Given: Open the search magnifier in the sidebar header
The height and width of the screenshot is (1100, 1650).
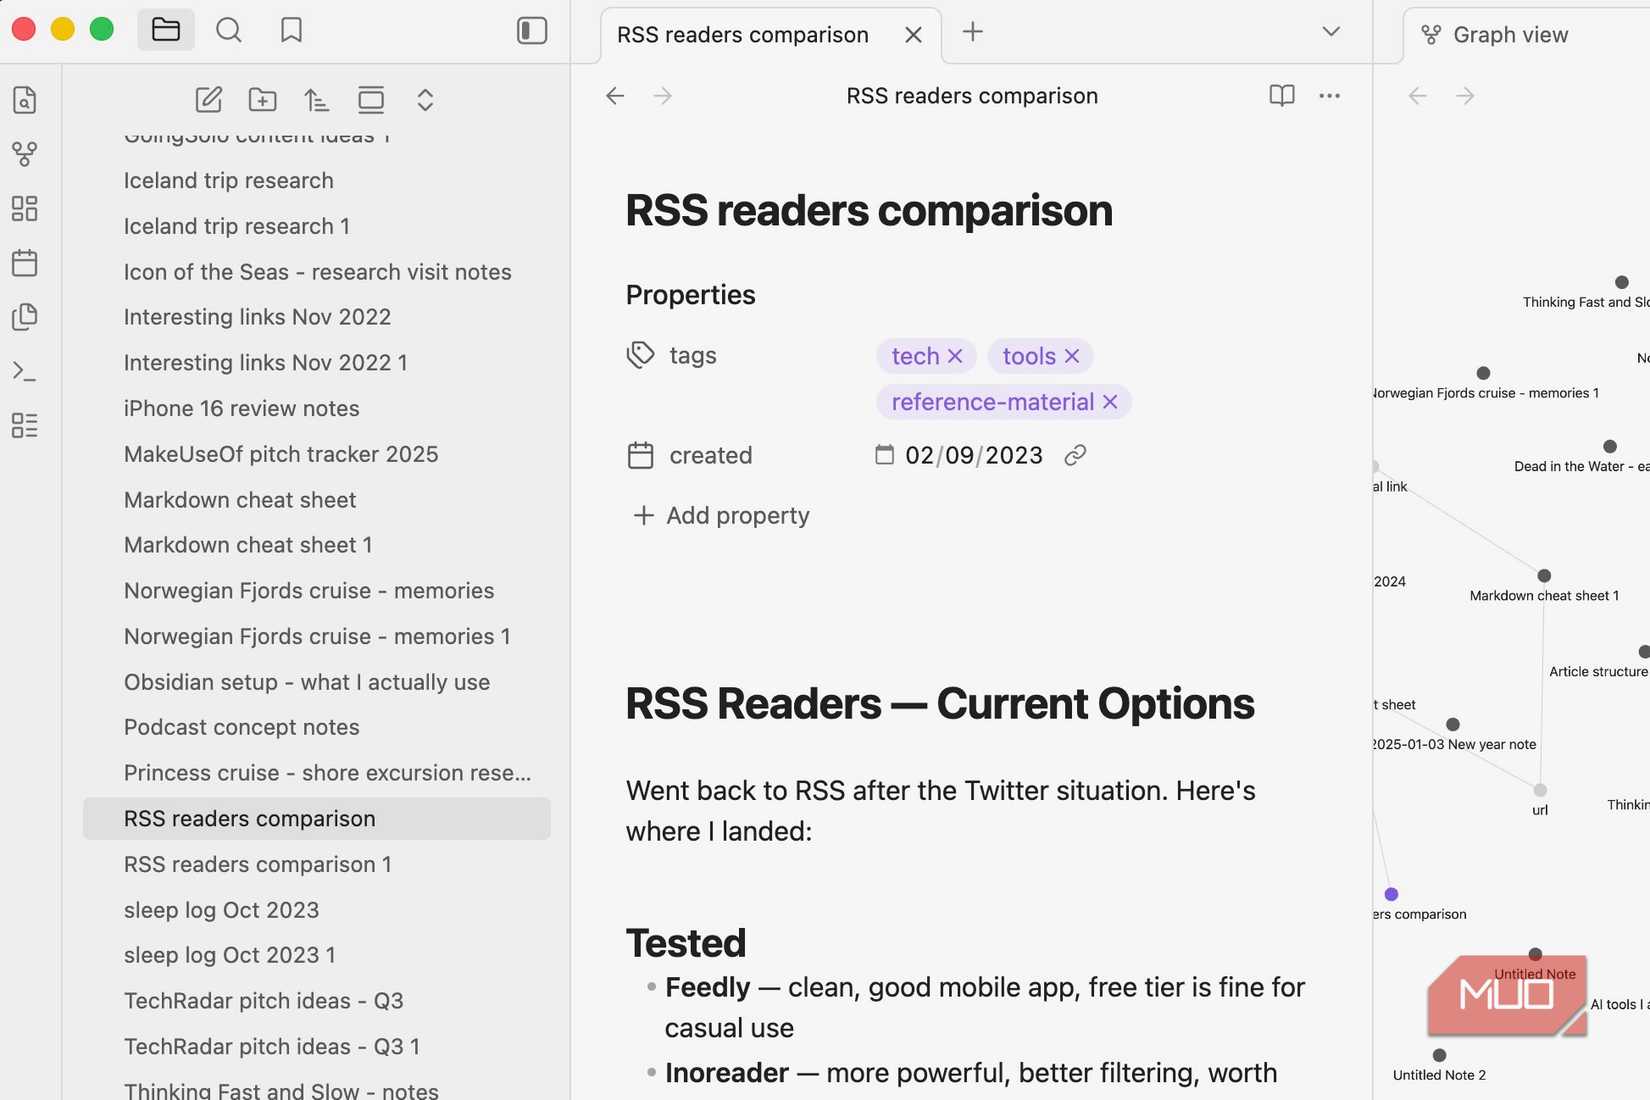Looking at the screenshot, I should [x=229, y=30].
